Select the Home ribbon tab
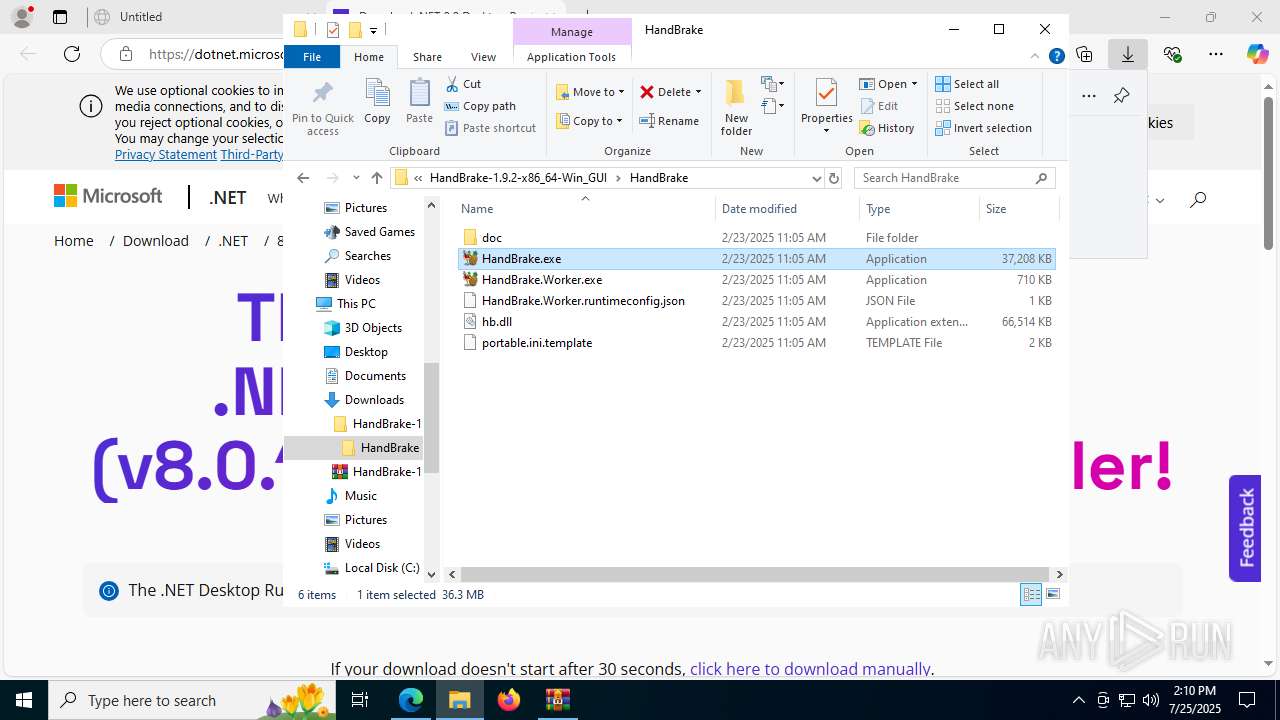Viewport: 1280px width, 720px height. (369, 57)
